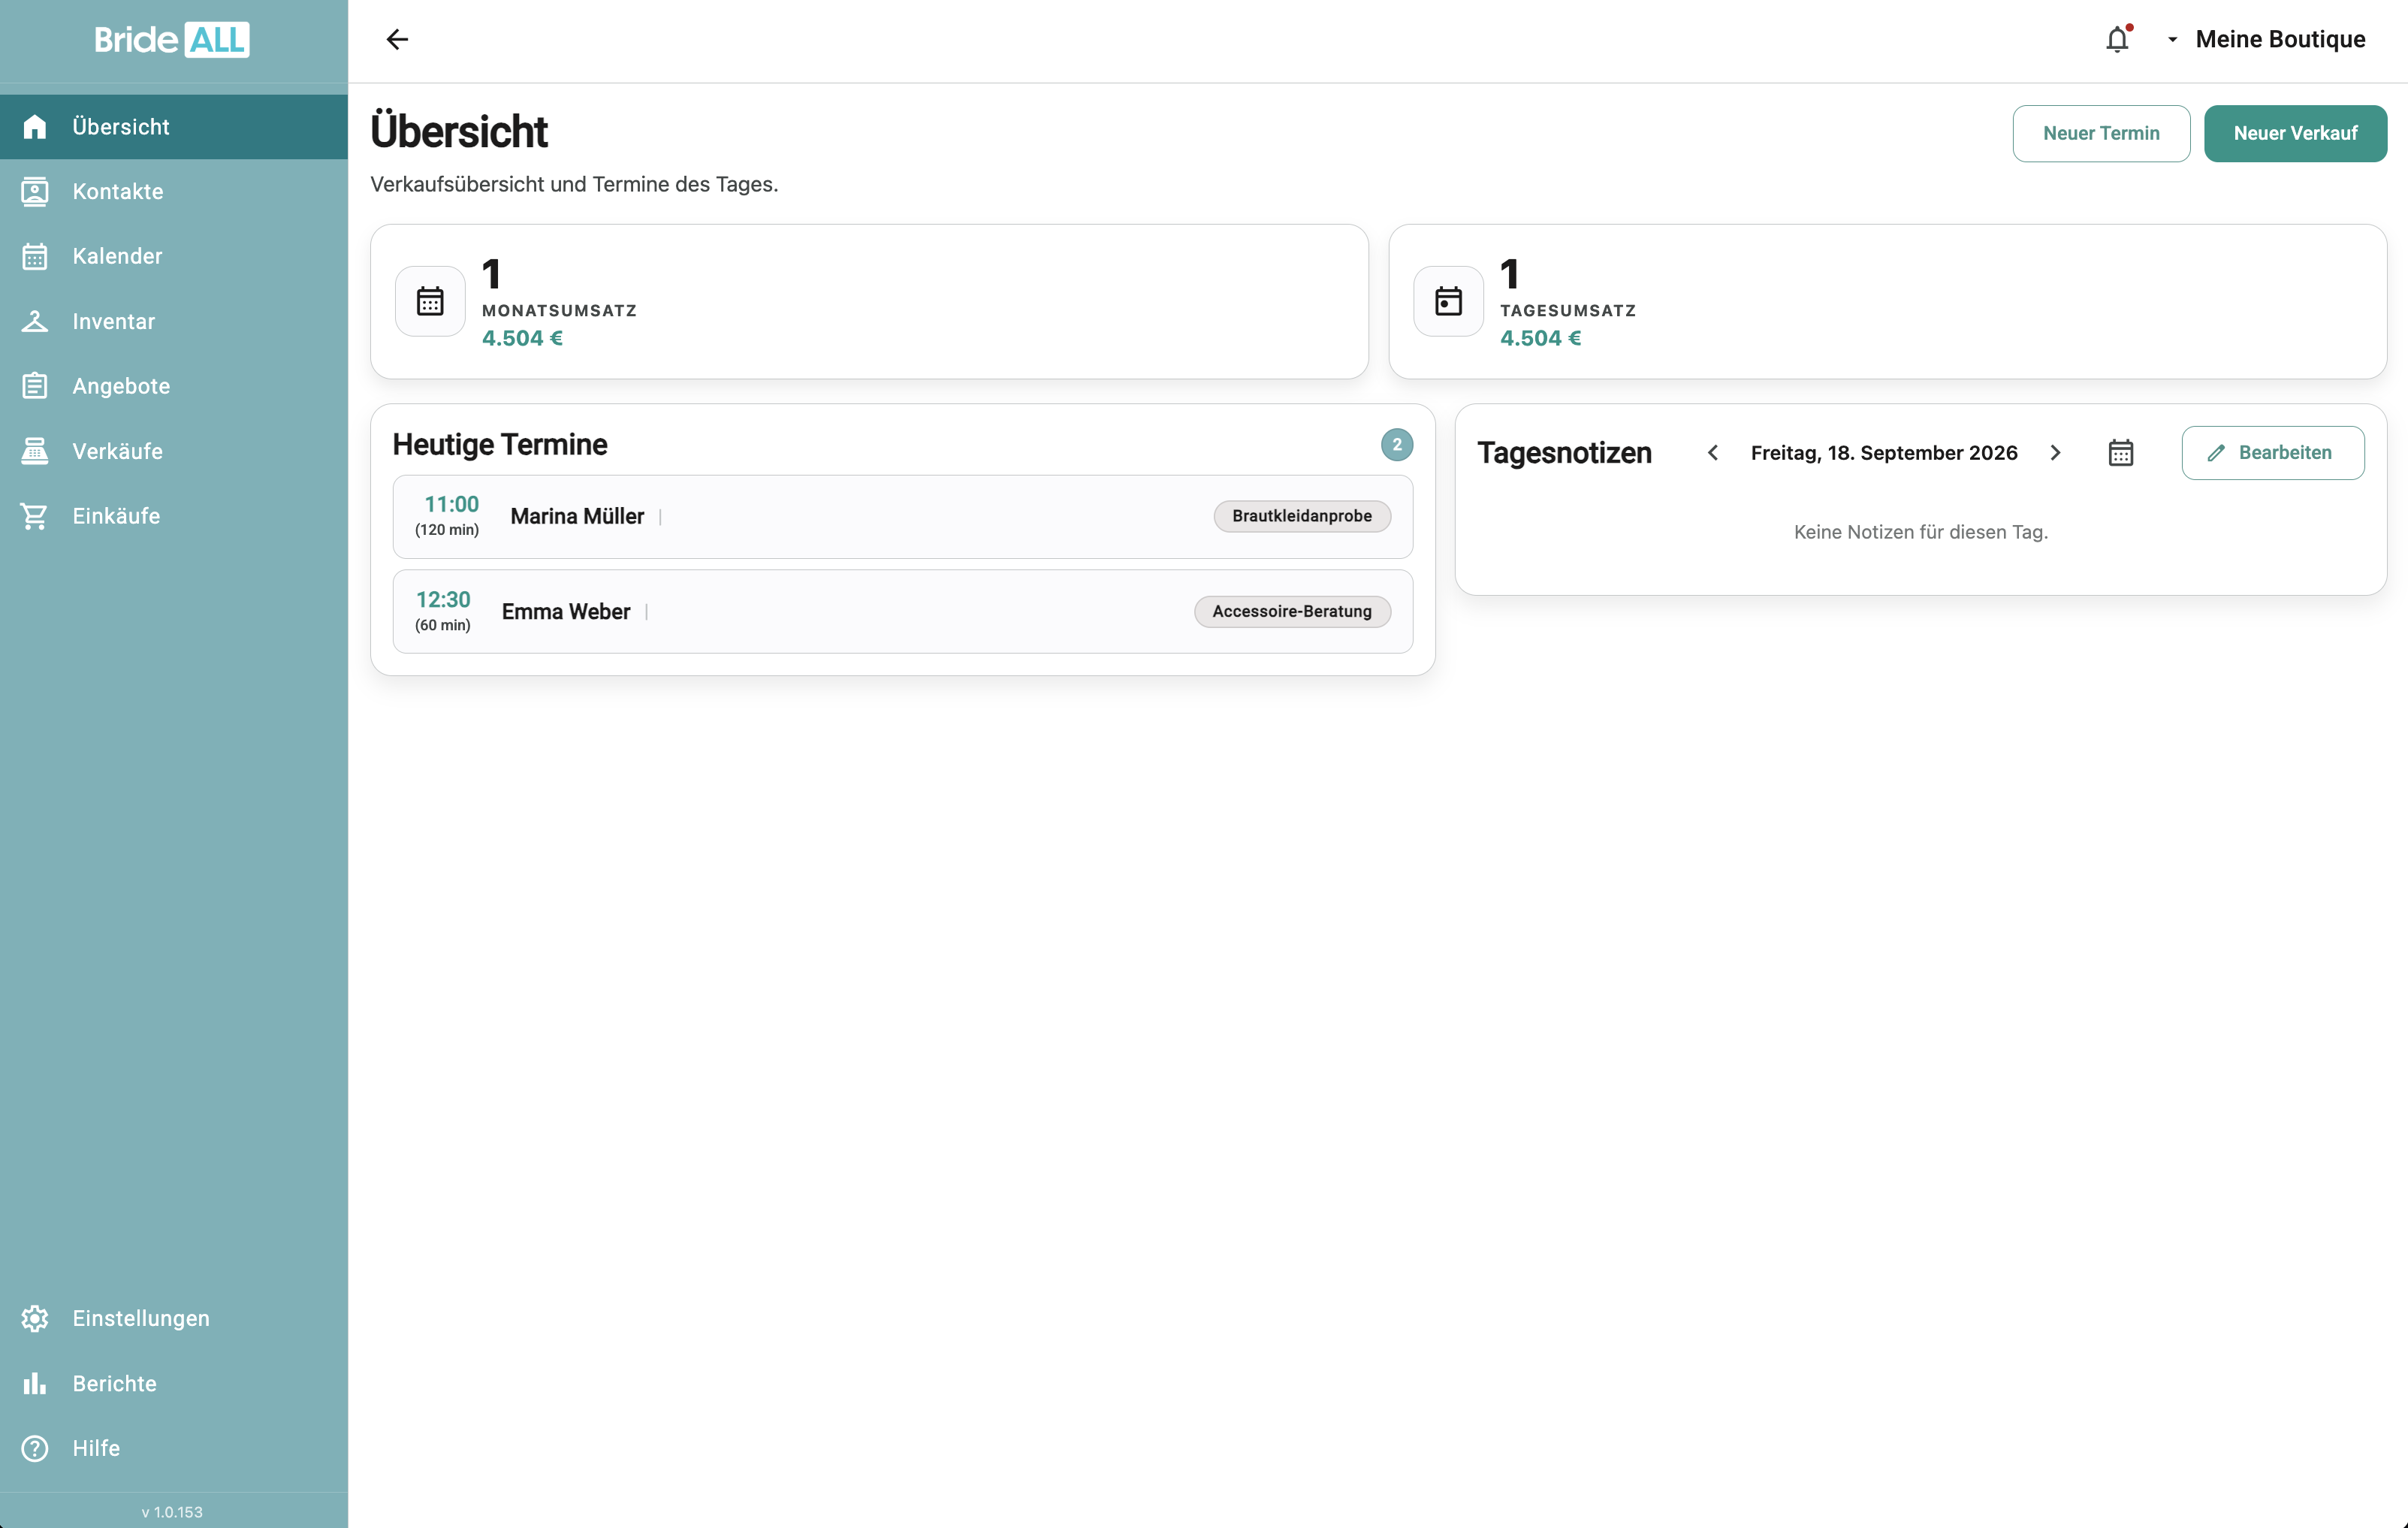Click the Übersicht home icon
This screenshot has height=1528, width=2408.
(35, 127)
